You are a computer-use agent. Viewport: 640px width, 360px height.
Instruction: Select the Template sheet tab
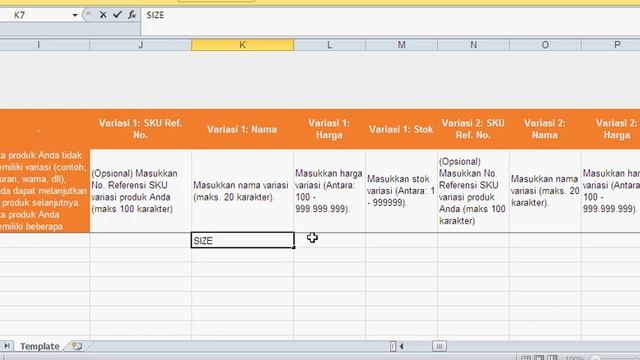point(40,346)
